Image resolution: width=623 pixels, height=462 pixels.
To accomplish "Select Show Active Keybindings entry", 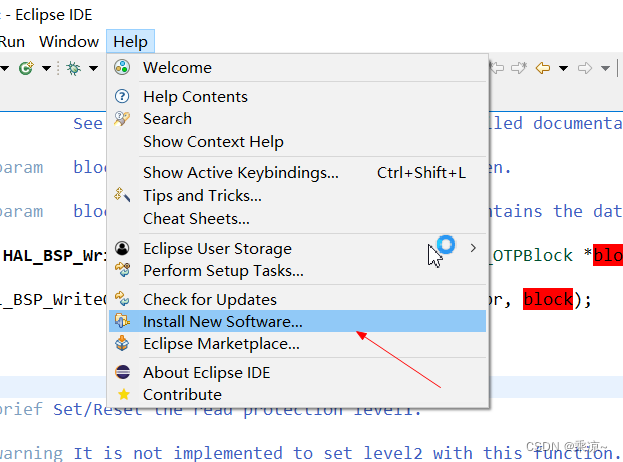I will 297,173.
